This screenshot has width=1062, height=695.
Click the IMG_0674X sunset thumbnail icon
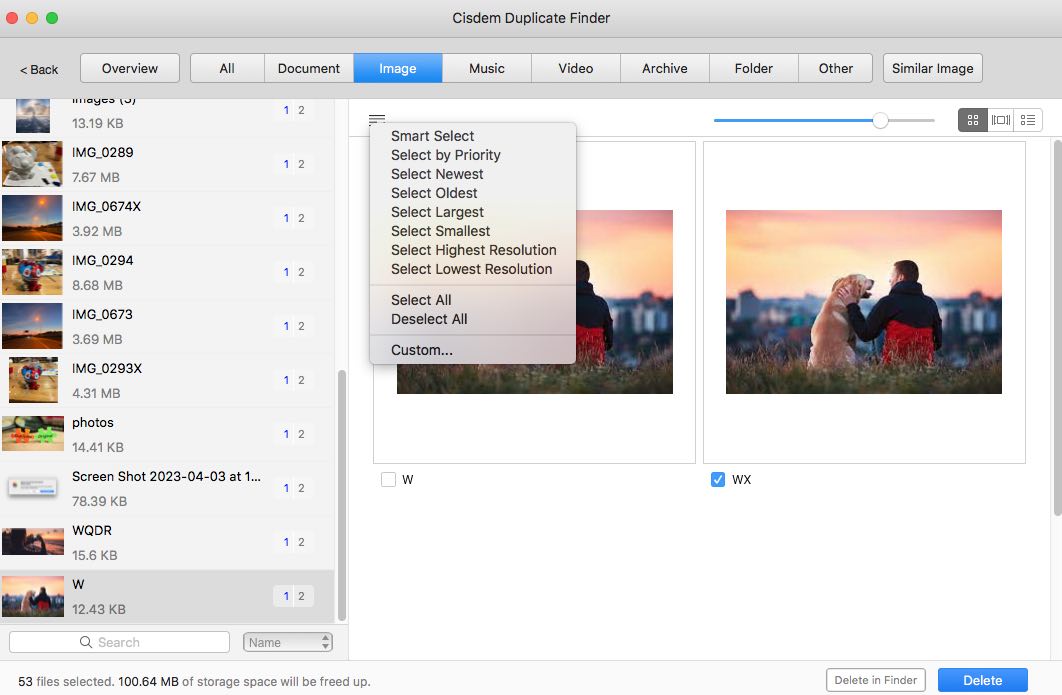(x=33, y=218)
